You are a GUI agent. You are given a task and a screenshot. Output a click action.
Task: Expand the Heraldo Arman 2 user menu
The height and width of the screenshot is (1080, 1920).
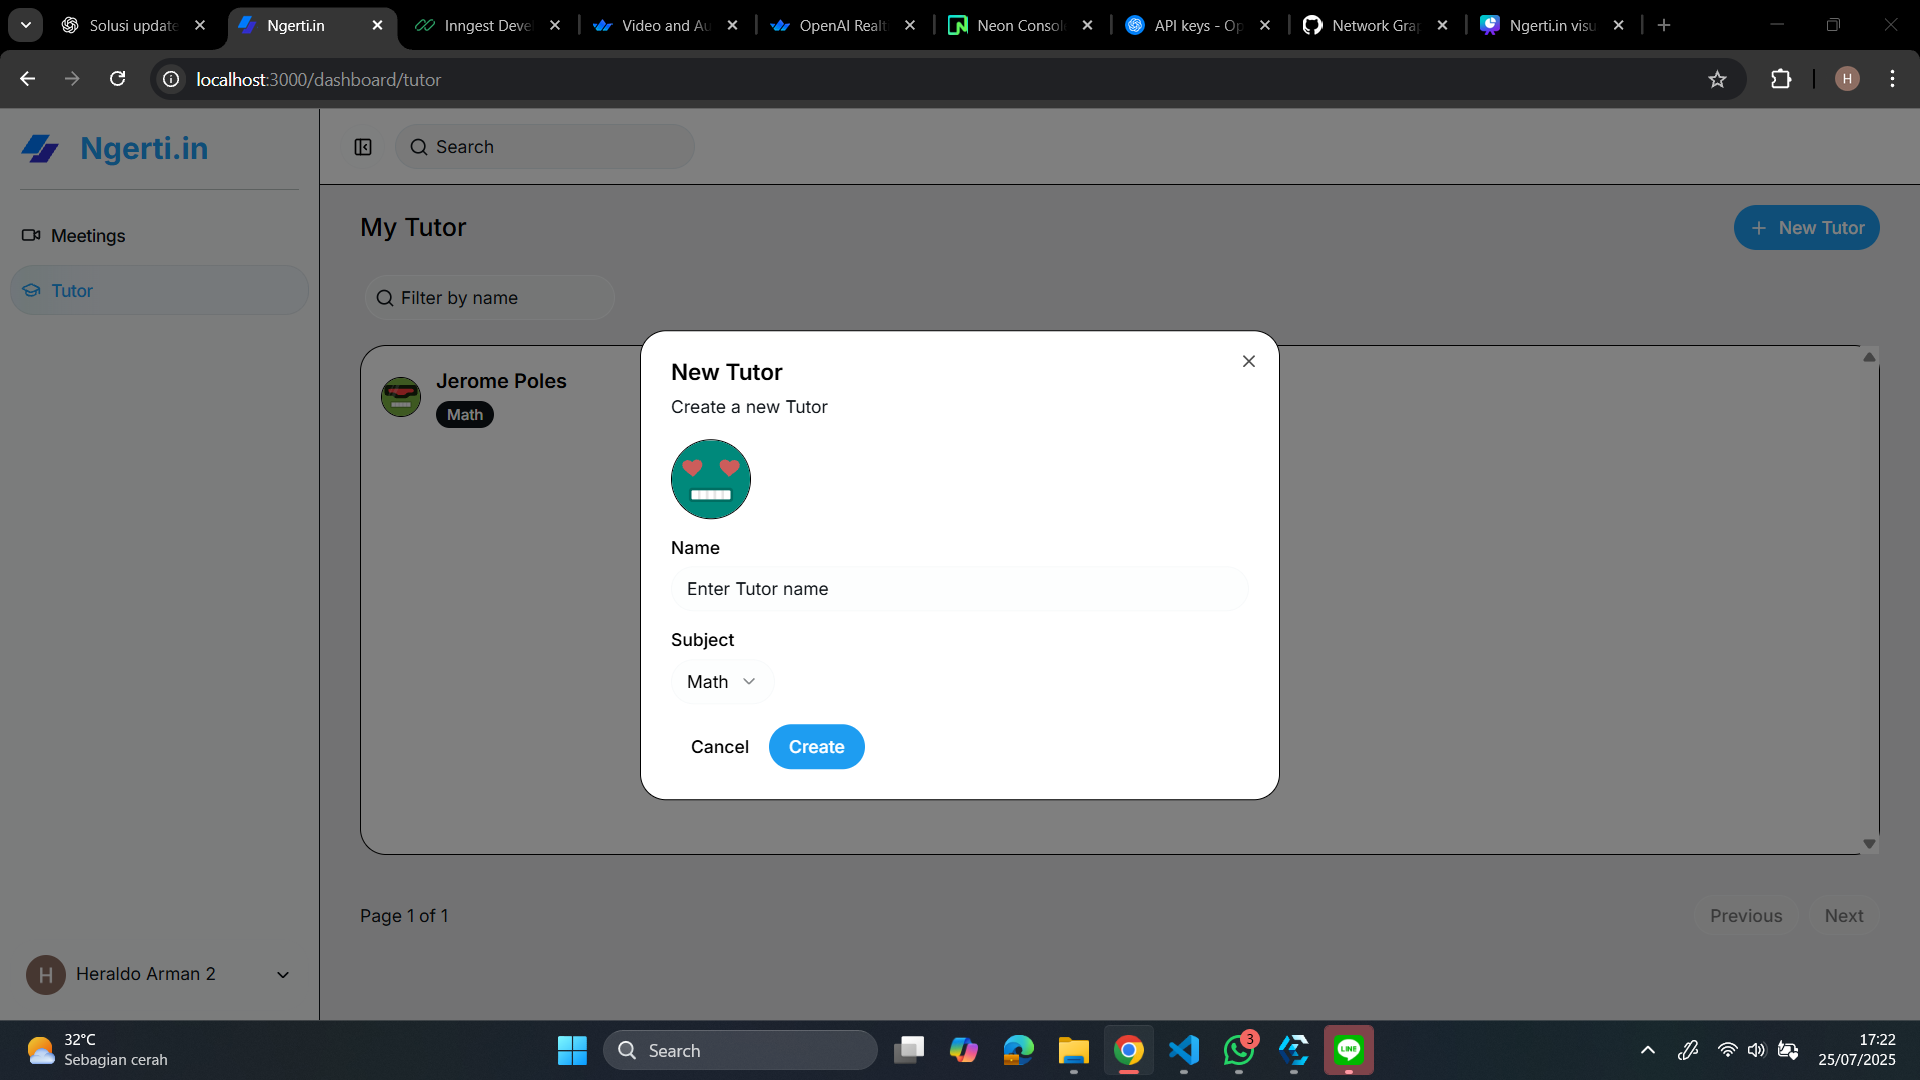click(283, 975)
